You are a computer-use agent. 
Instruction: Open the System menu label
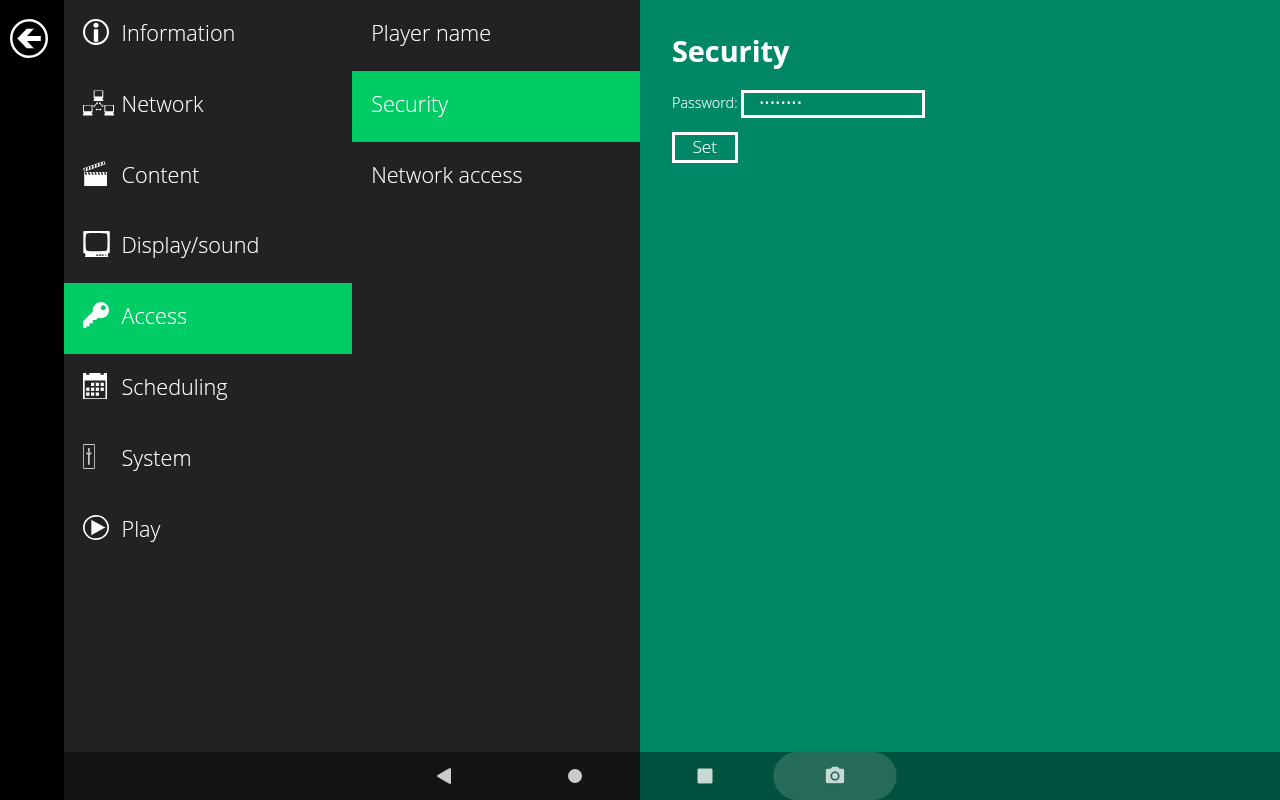(156, 458)
